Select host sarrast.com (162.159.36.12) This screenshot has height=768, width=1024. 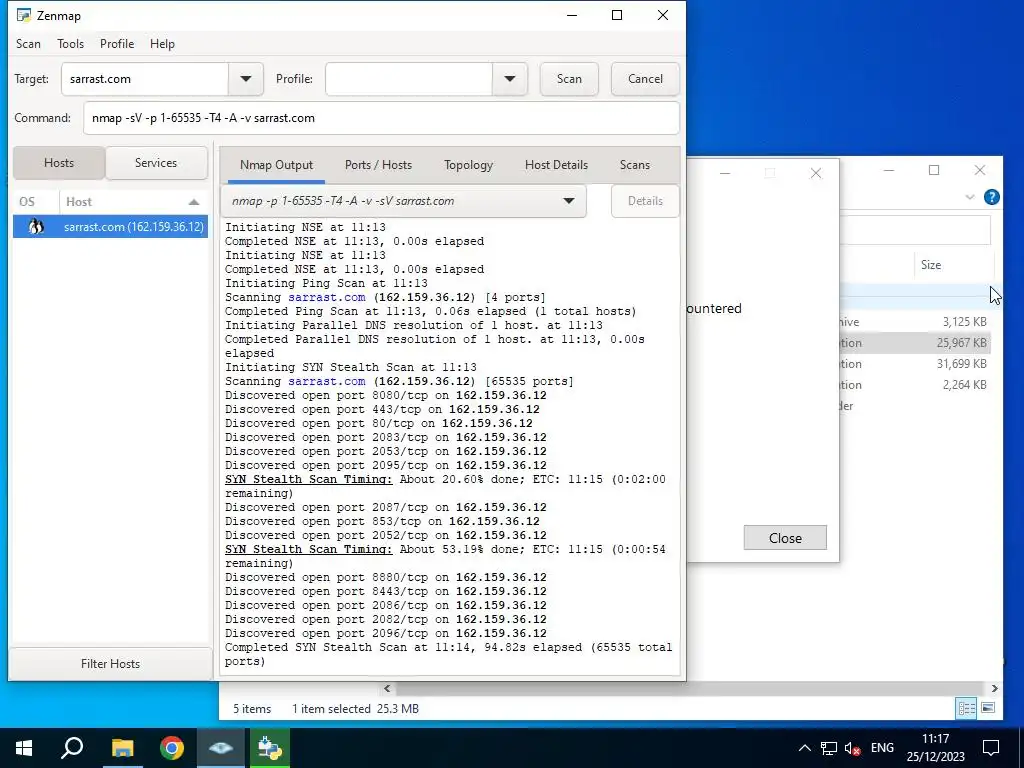pos(110,227)
